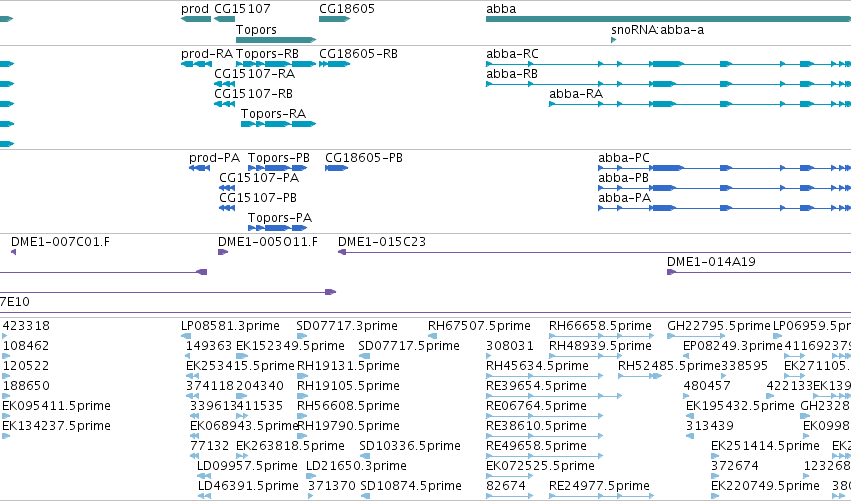Click the abba-PC protein label
Viewport: 851px width, 501px height.
click(x=624, y=158)
